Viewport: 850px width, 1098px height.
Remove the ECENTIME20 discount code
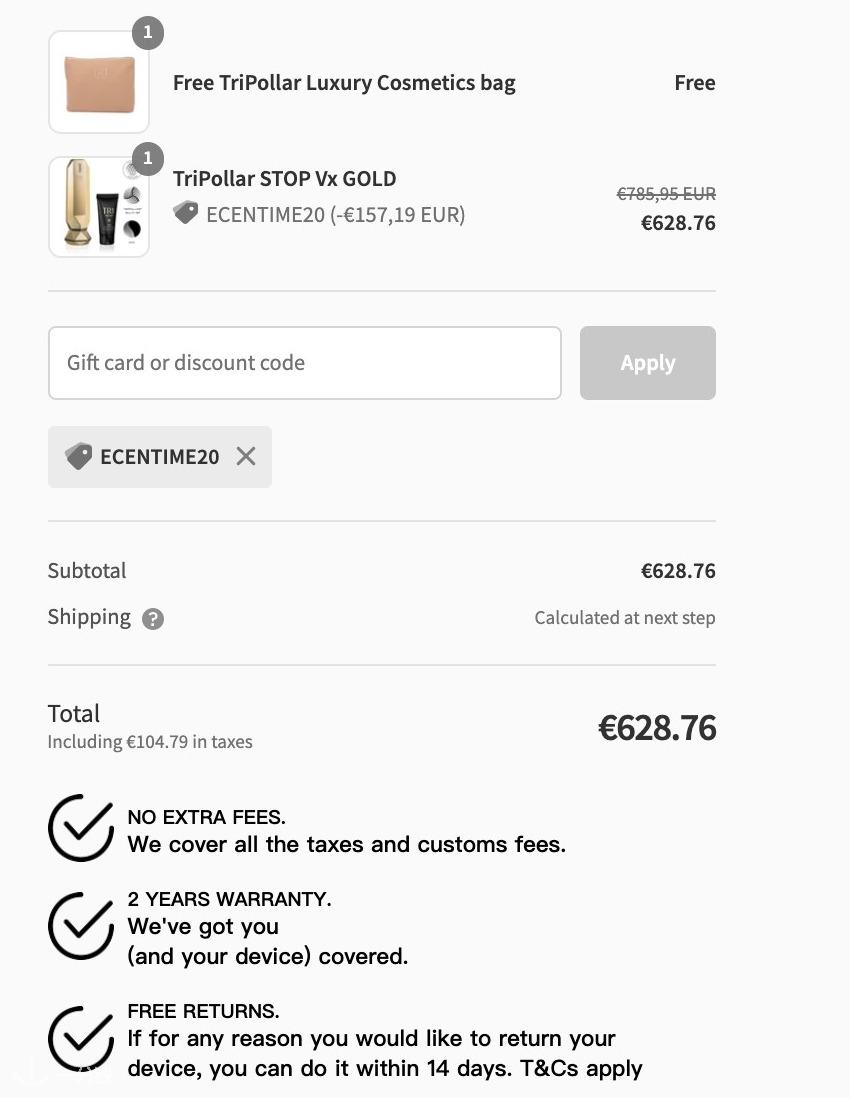point(246,457)
